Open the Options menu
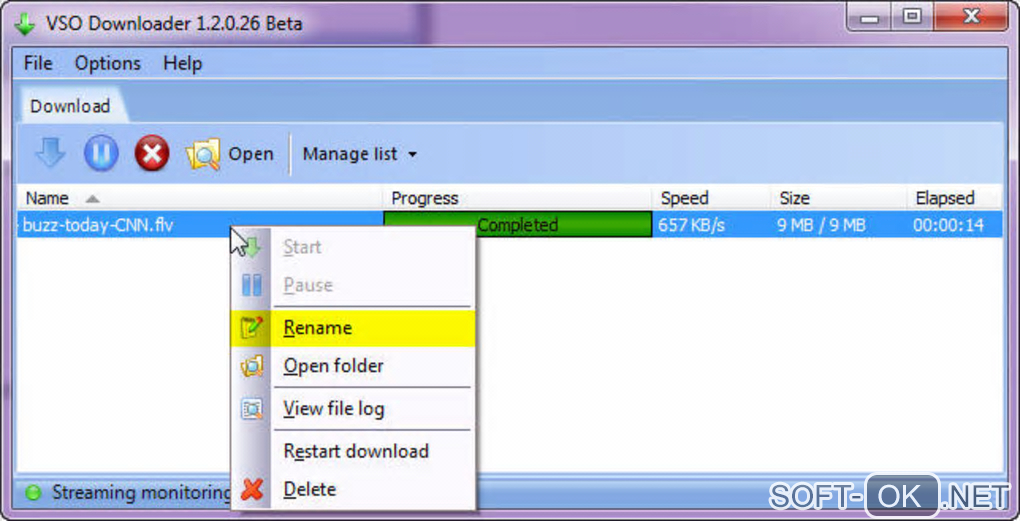The width and height of the screenshot is (1020, 521). (108, 63)
